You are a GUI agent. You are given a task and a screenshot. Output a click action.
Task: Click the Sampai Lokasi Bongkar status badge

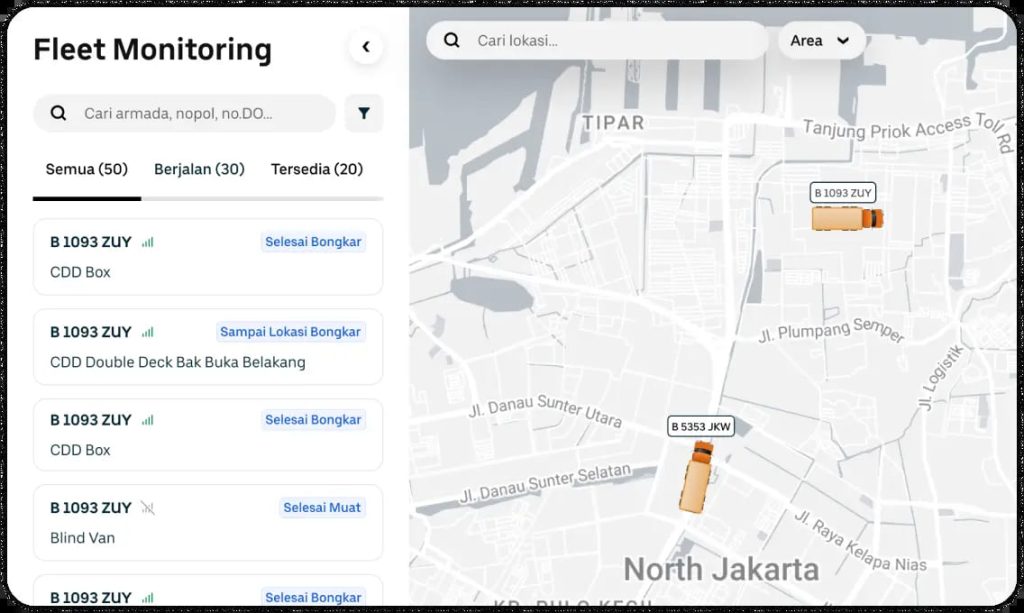point(290,332)
